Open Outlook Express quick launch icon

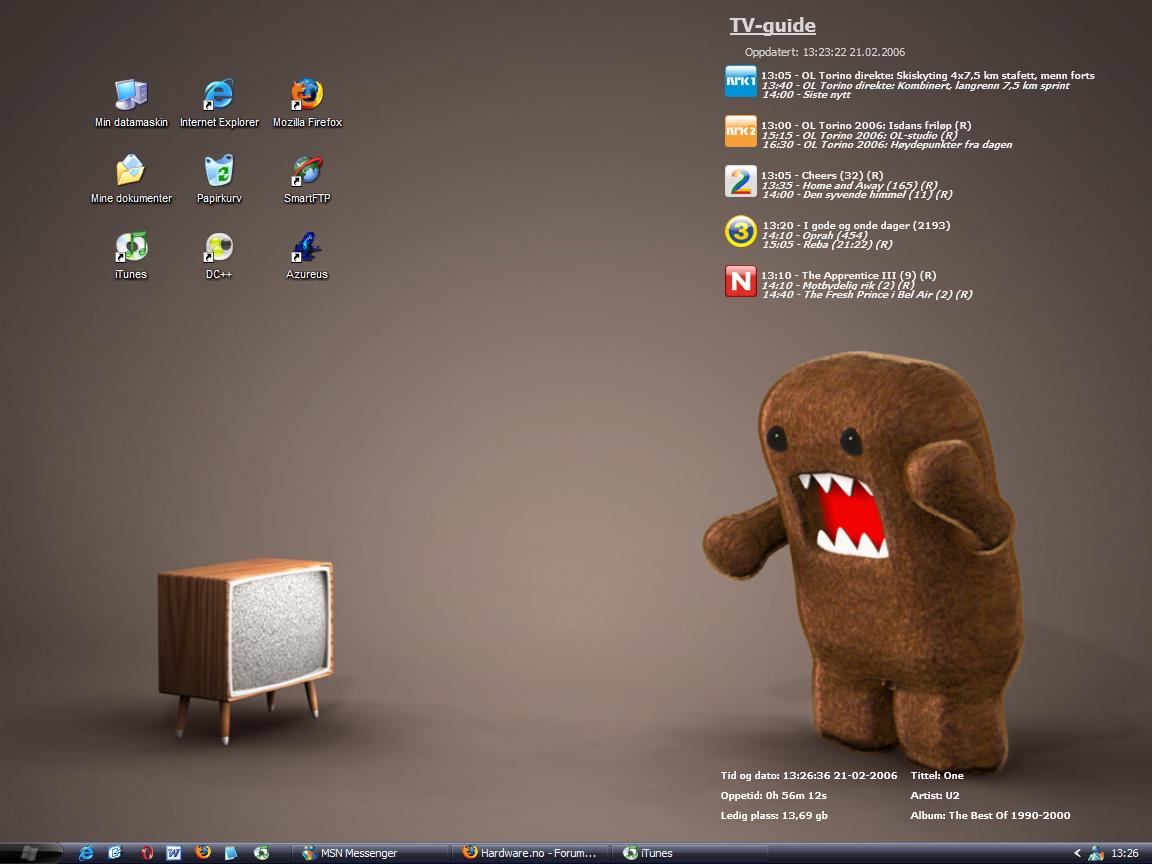pyautogui.click(x=115, y=853)
